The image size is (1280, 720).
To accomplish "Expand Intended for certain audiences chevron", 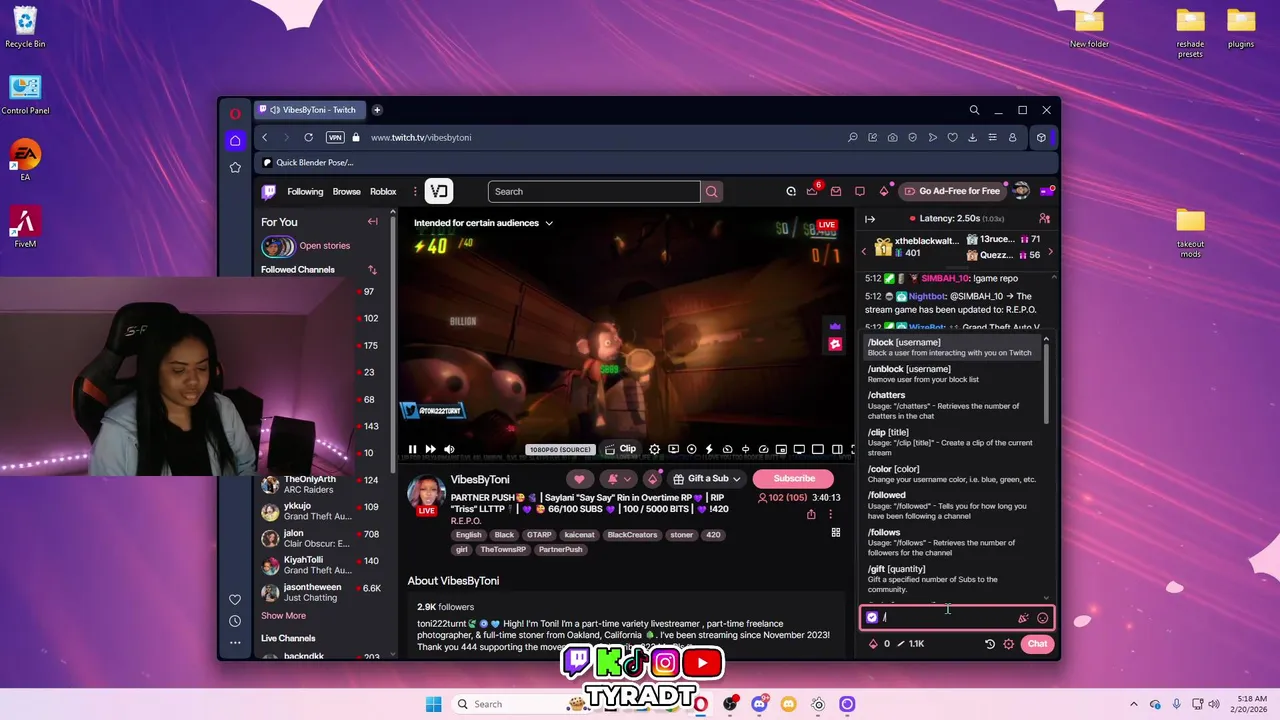I will [x=549, y=223].
